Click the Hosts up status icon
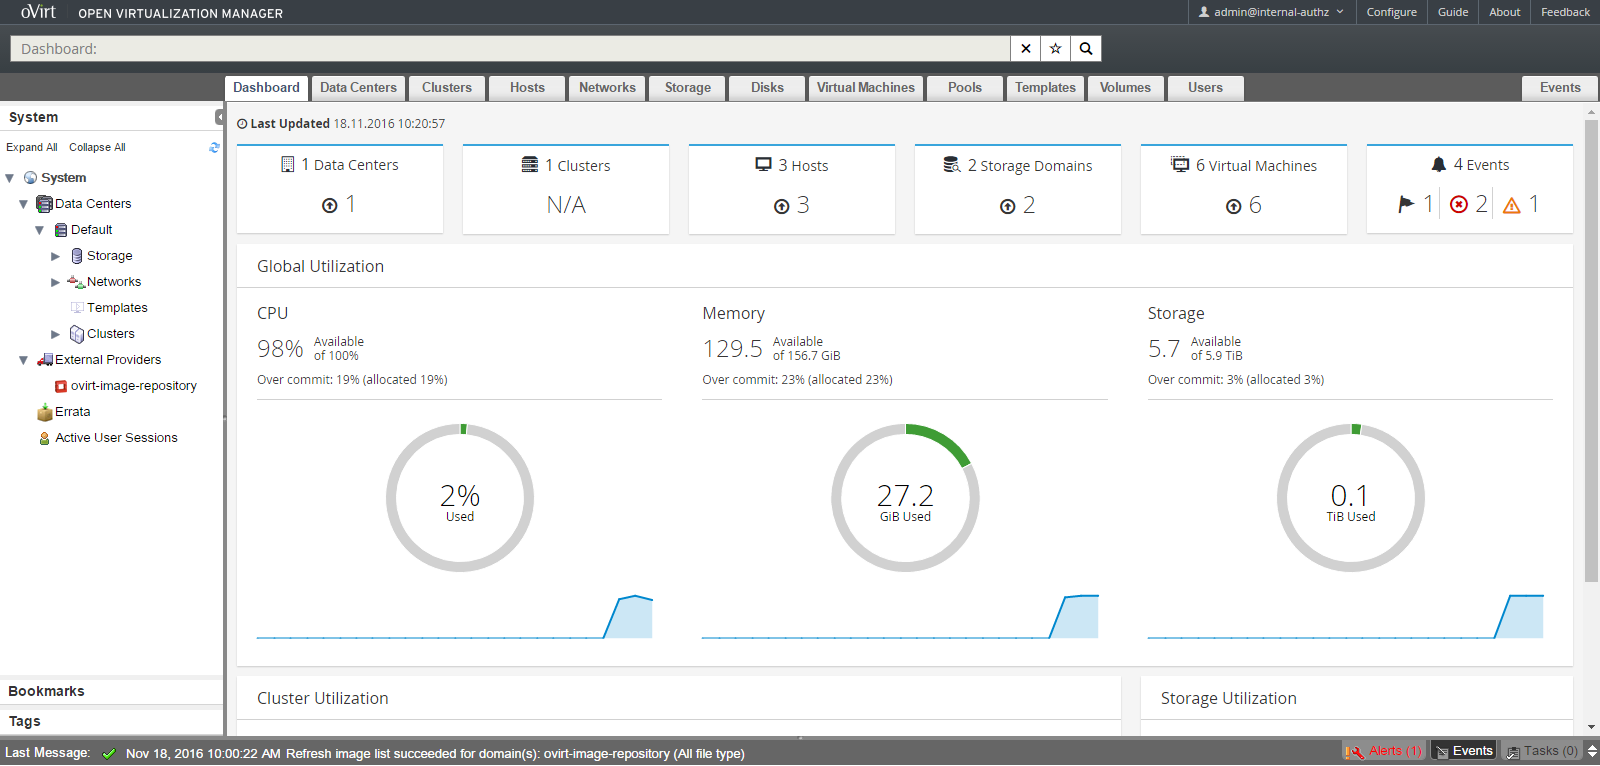1600x766 pixels. 782,206
